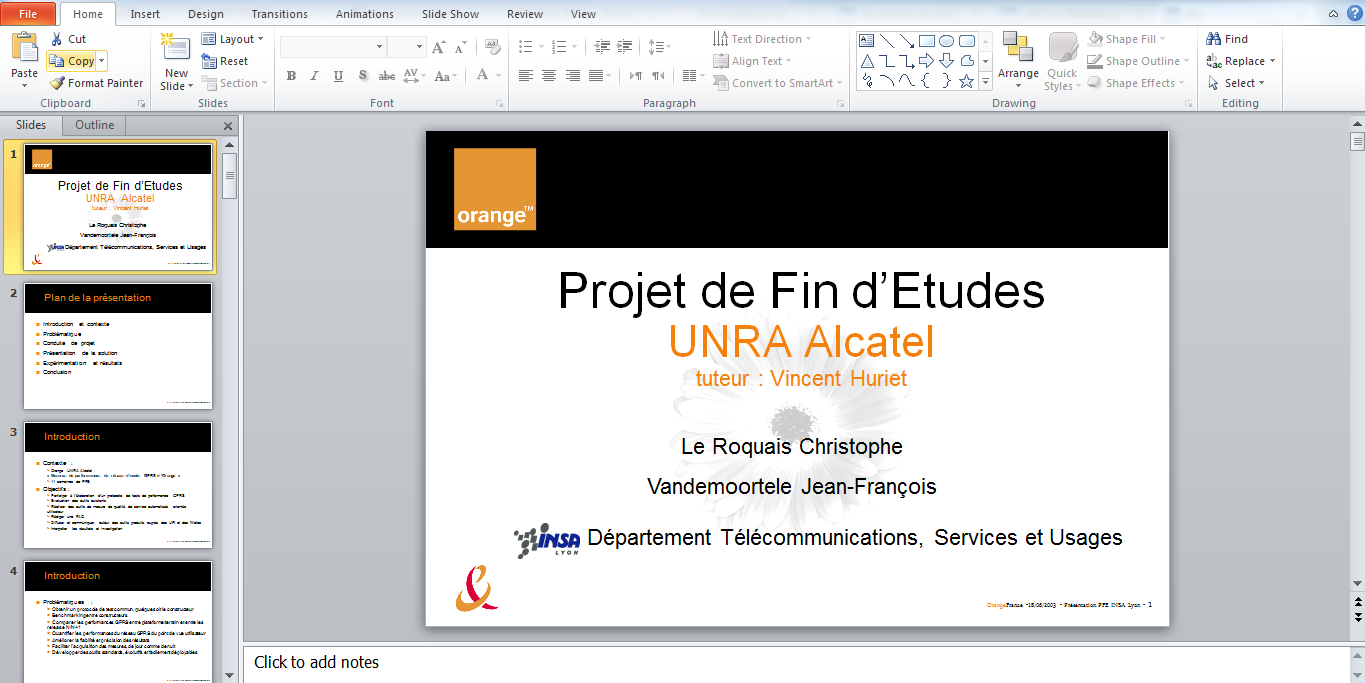Viewport: 1365px width, 683px height.
Task: Switch to the Design tab
Action: [x=206, y=14]
